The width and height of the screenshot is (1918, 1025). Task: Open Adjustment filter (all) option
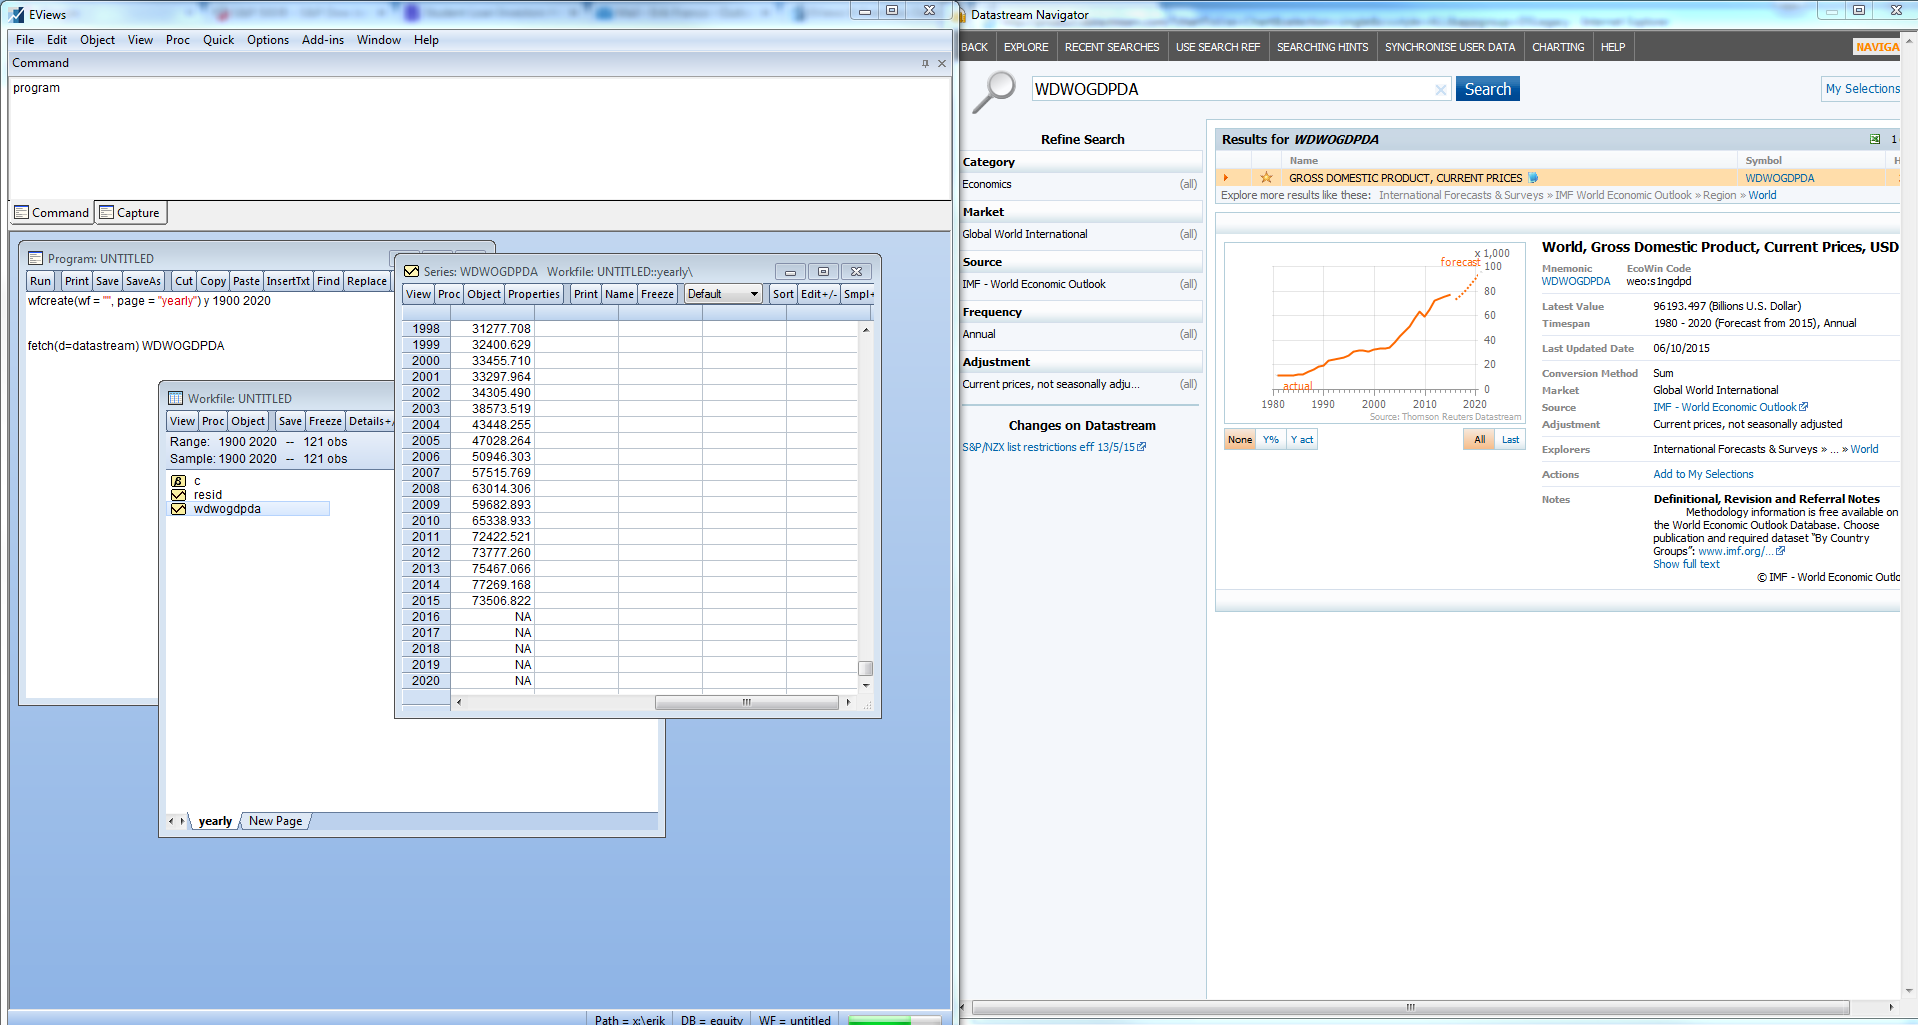[x=1188, y=384]
